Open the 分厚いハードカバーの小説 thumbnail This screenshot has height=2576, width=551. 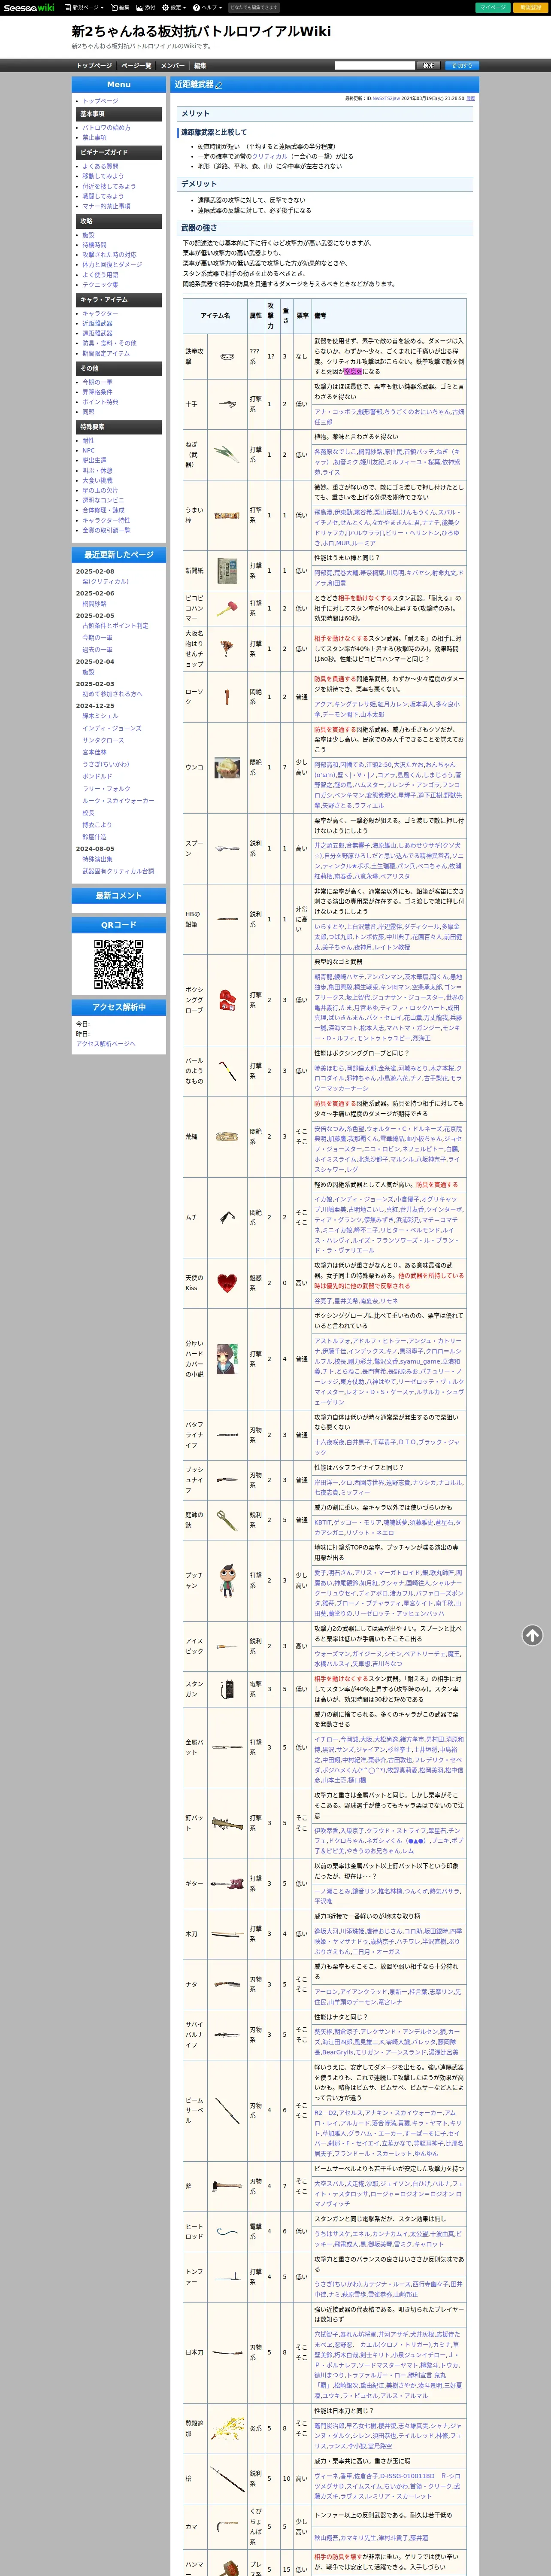pos(227,1359)
